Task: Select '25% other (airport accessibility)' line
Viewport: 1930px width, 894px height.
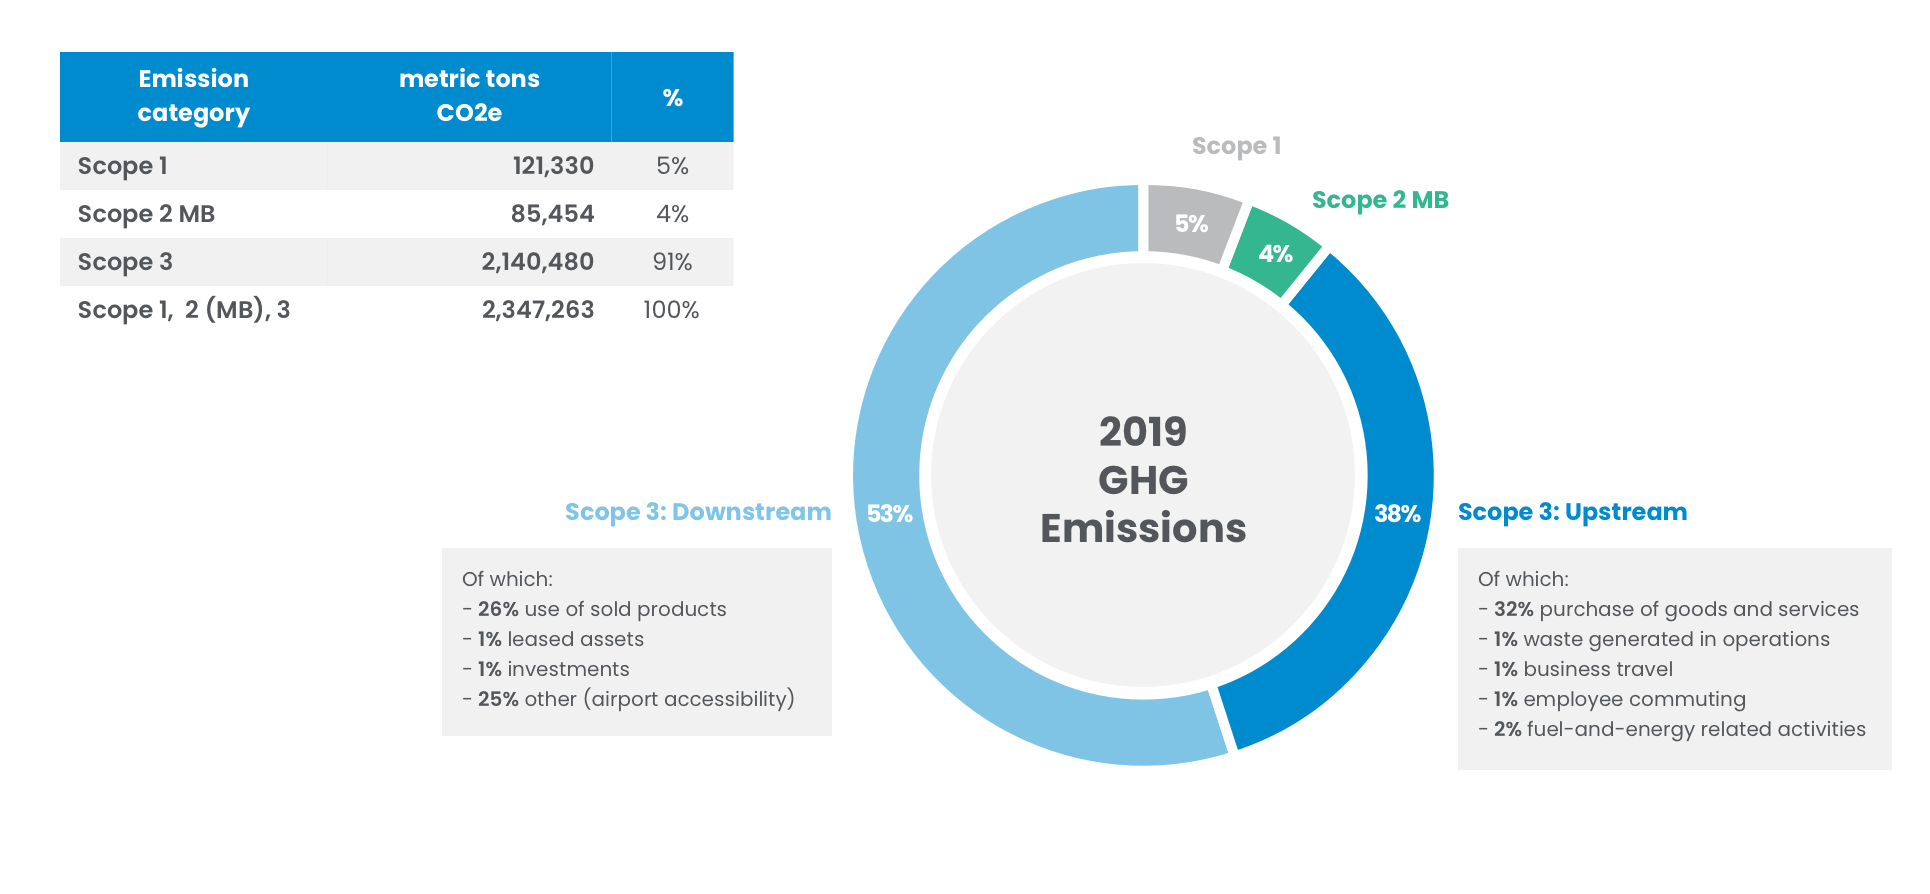Action: (628, 699)
